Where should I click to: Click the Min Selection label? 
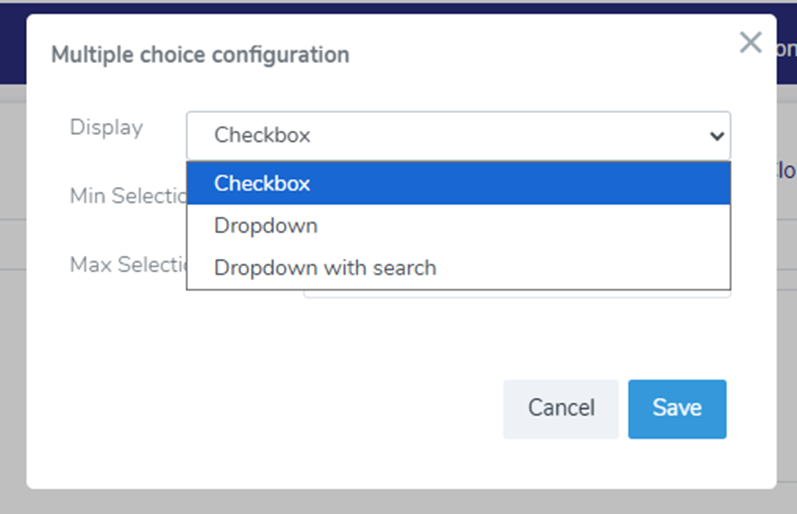pos(126,196)
